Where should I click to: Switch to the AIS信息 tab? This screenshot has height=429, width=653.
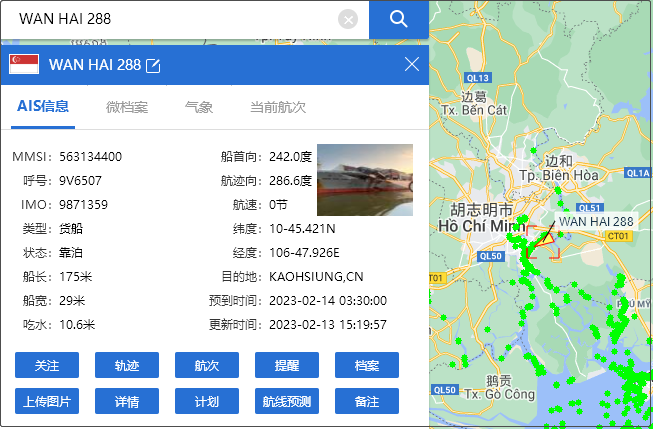pos(43,106)
